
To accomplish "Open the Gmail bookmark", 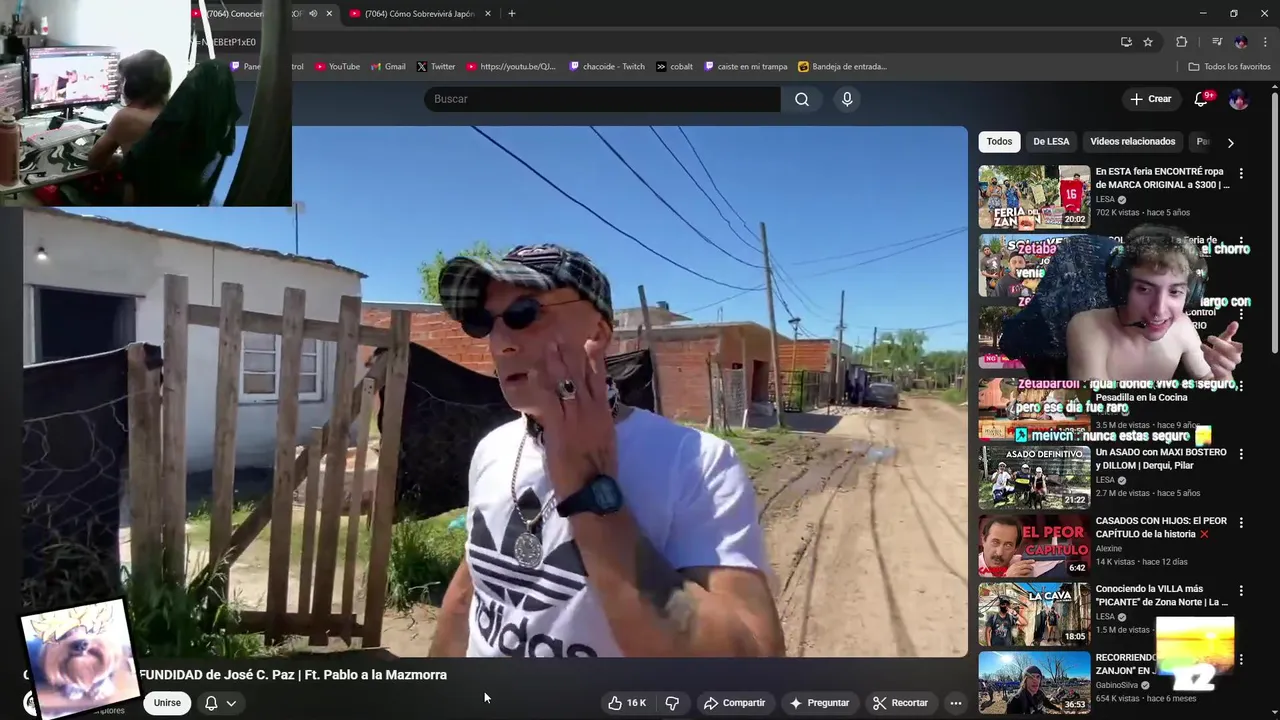I will pyautogui.click(x=388, y=67).
